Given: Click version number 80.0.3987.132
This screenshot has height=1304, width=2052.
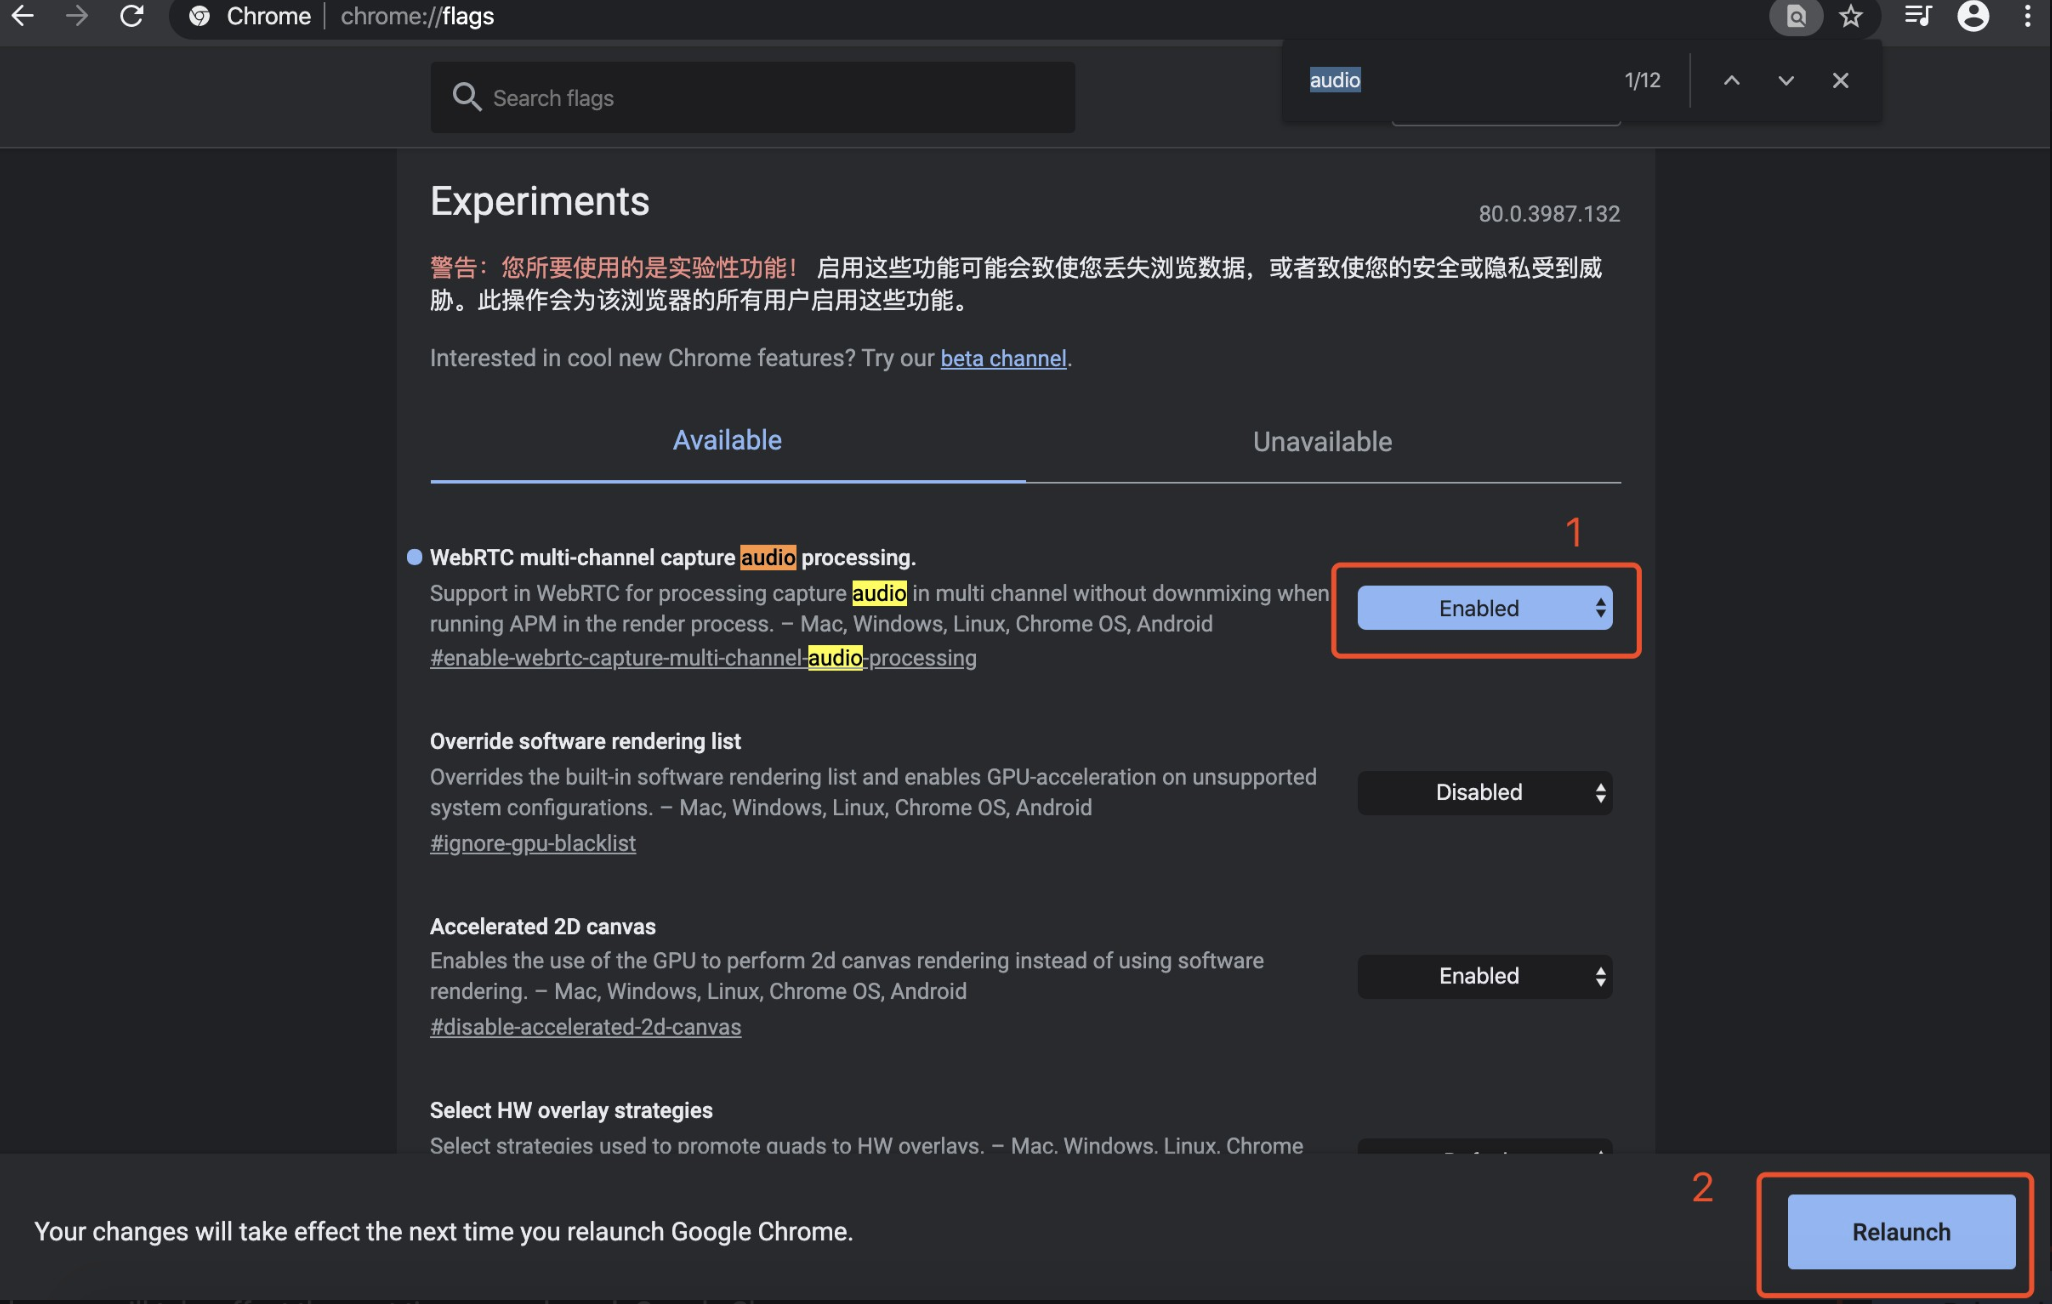Looking at the screenshot, I should click(x=1549, y=214).
